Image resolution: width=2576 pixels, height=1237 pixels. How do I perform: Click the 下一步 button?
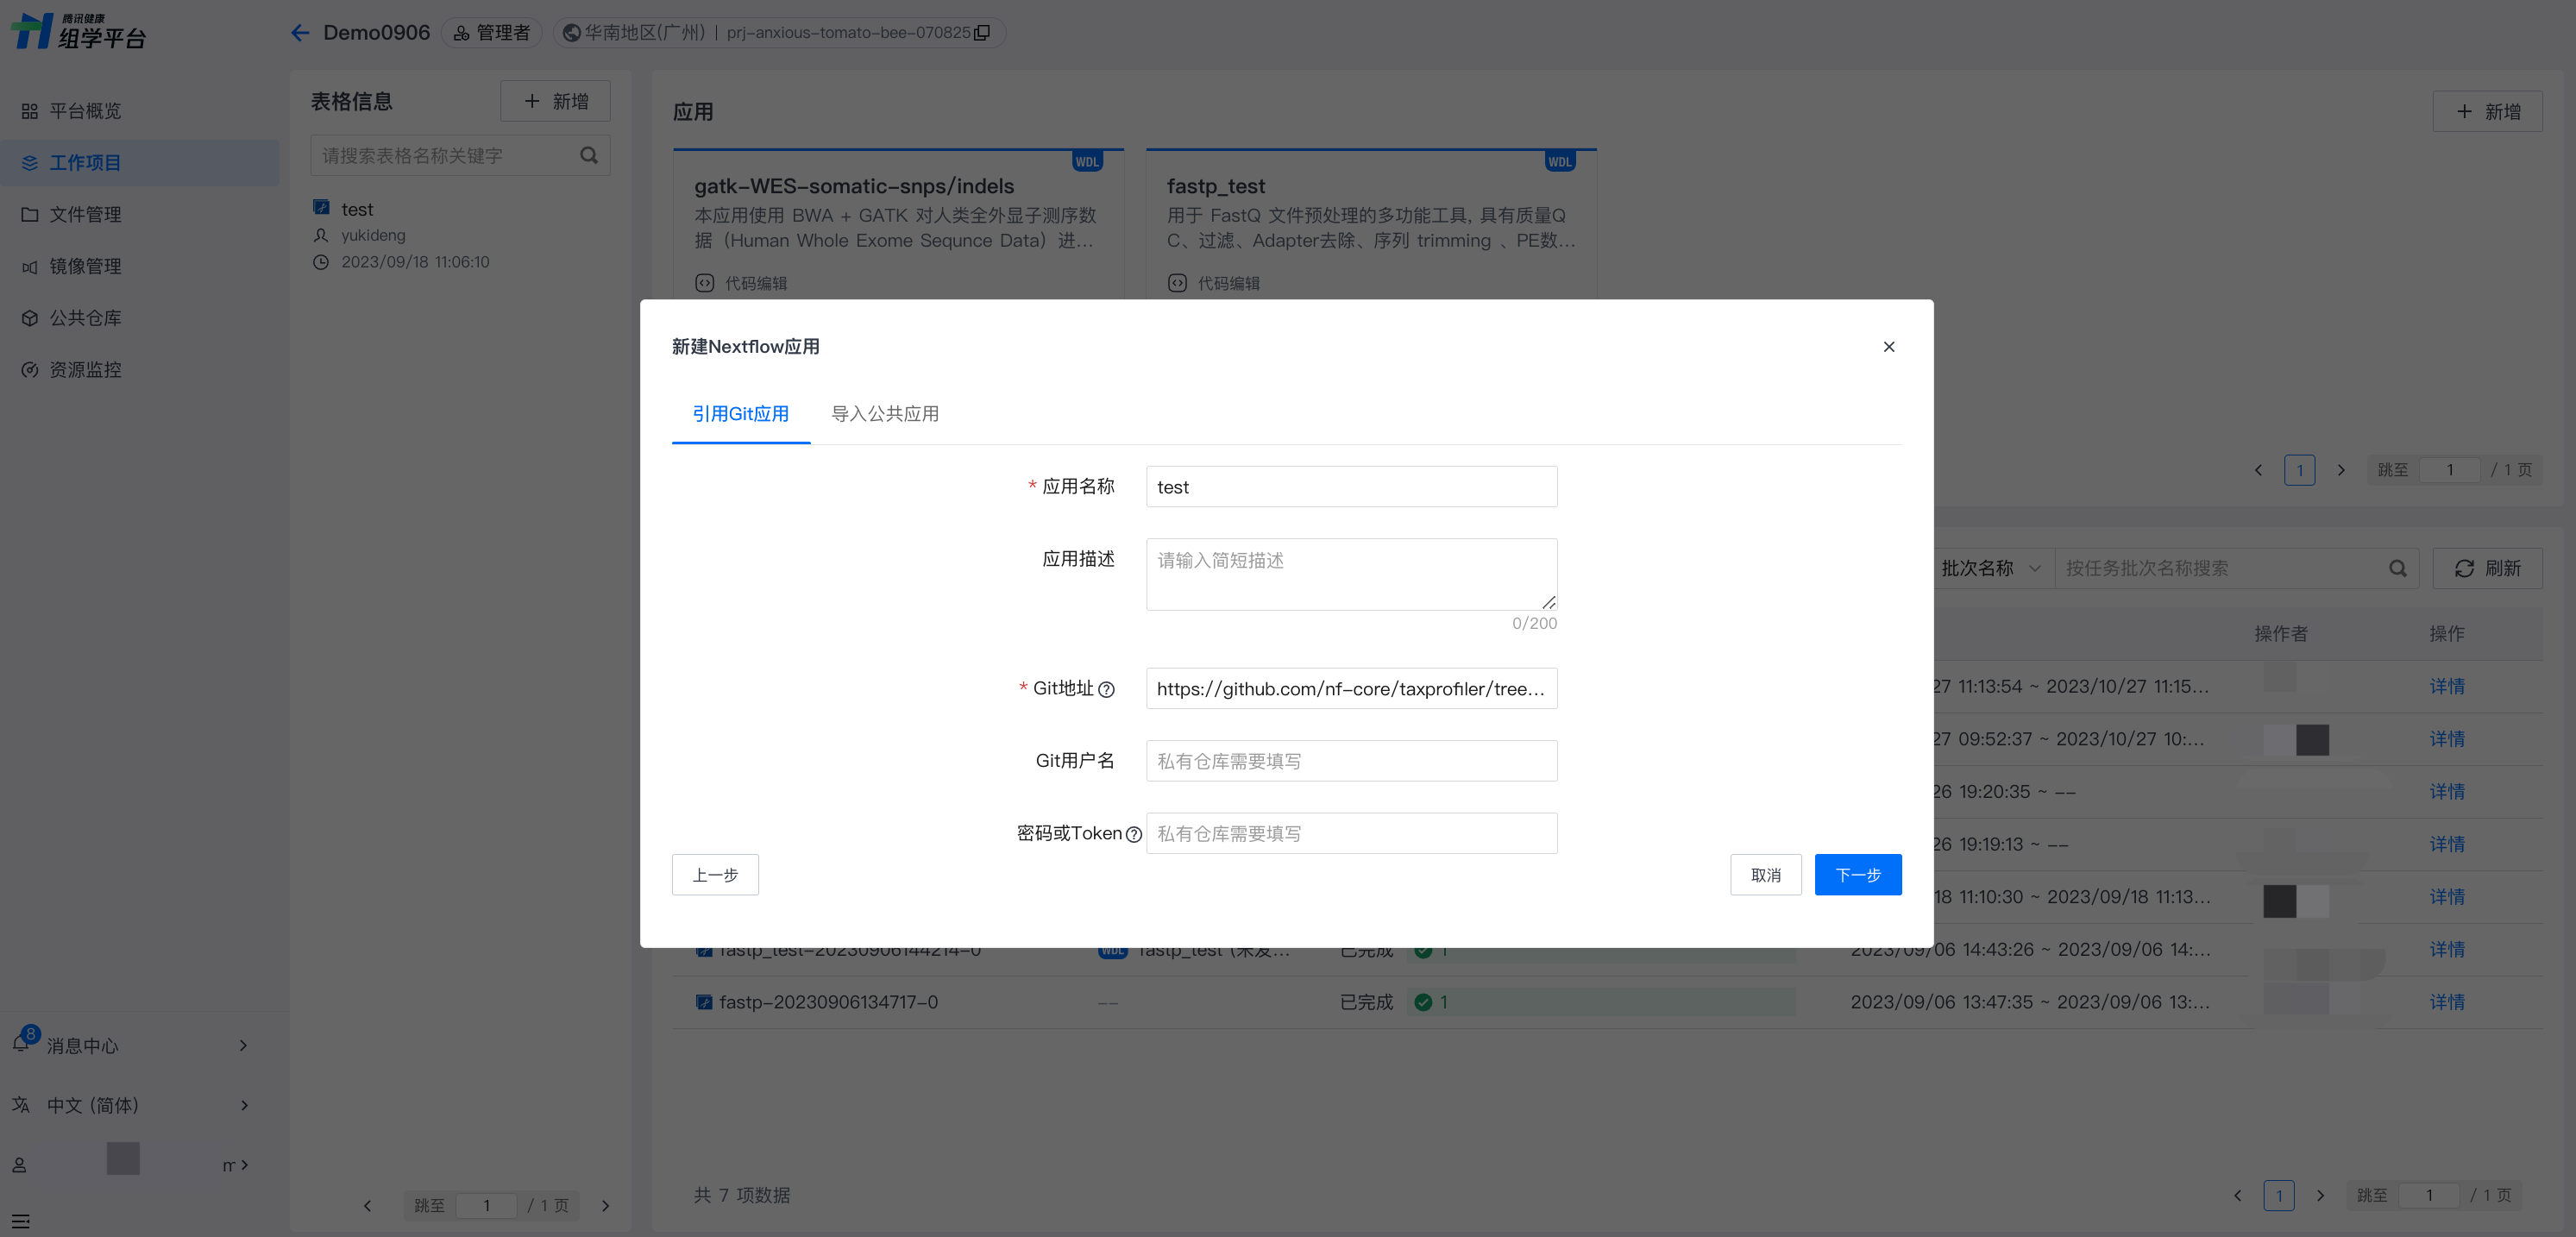[x=1857, y=875]
